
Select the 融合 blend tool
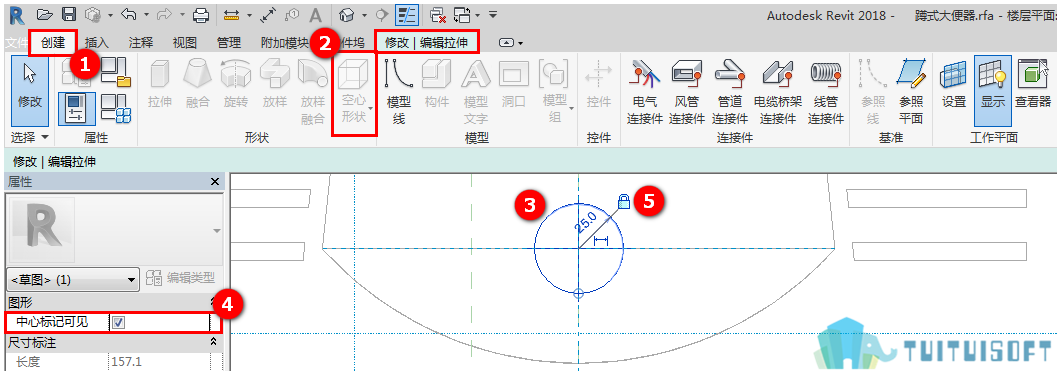[x=198, y=85]
